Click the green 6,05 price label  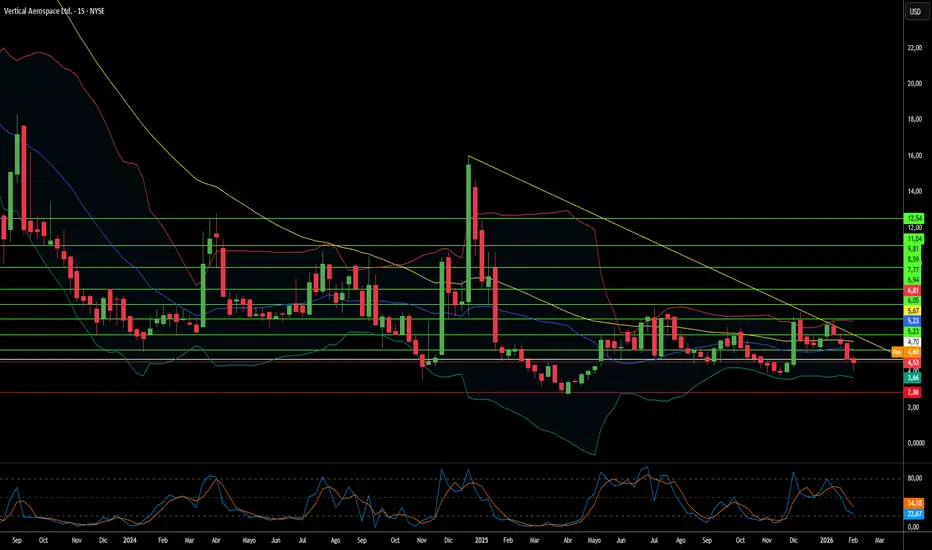click(x=913, y=300)
